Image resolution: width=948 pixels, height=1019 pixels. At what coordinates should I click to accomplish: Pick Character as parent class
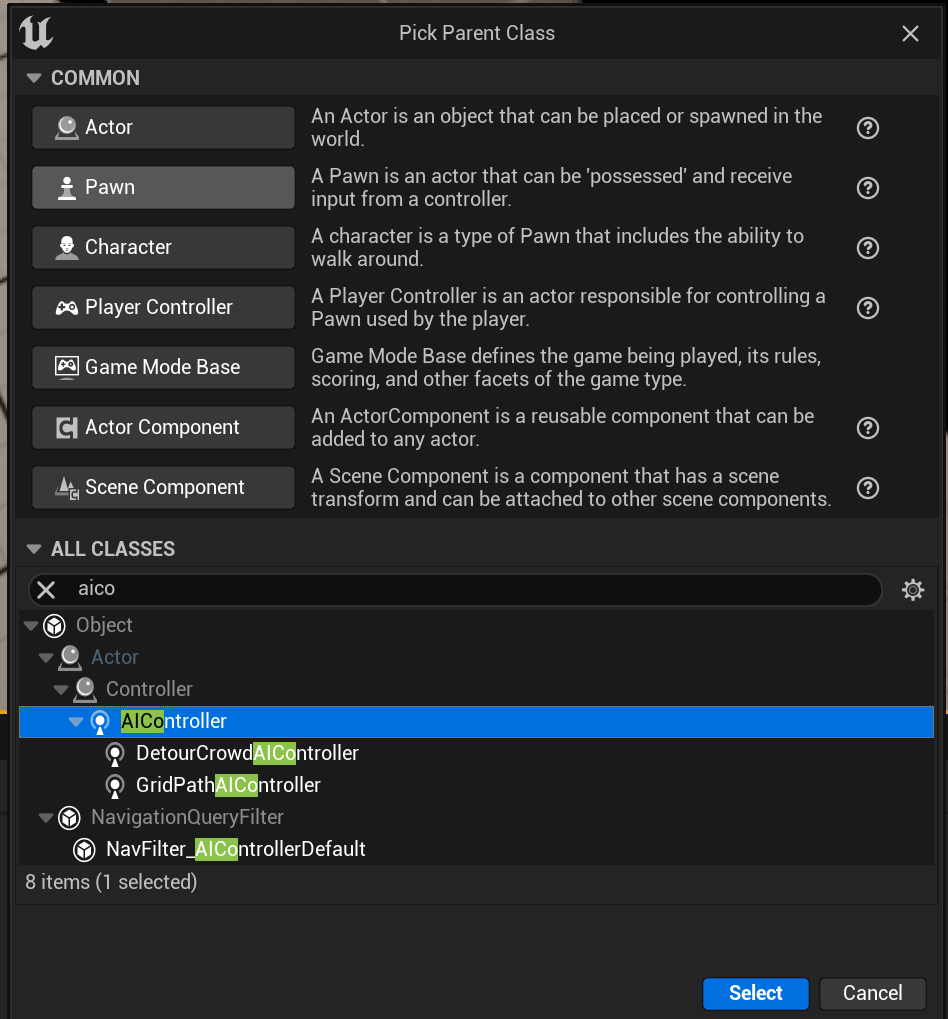pos(163,247)
